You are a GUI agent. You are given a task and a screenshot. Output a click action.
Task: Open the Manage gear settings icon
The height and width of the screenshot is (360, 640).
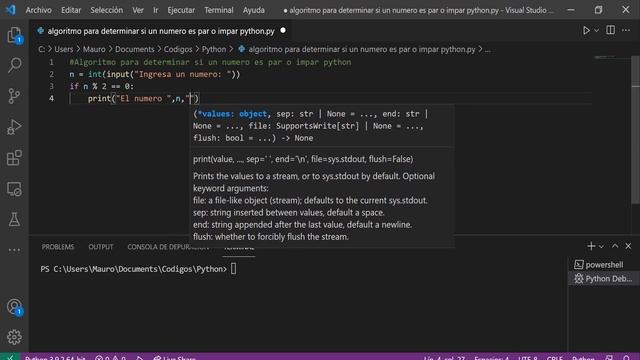pyautogui.click(x=14, y=337)
